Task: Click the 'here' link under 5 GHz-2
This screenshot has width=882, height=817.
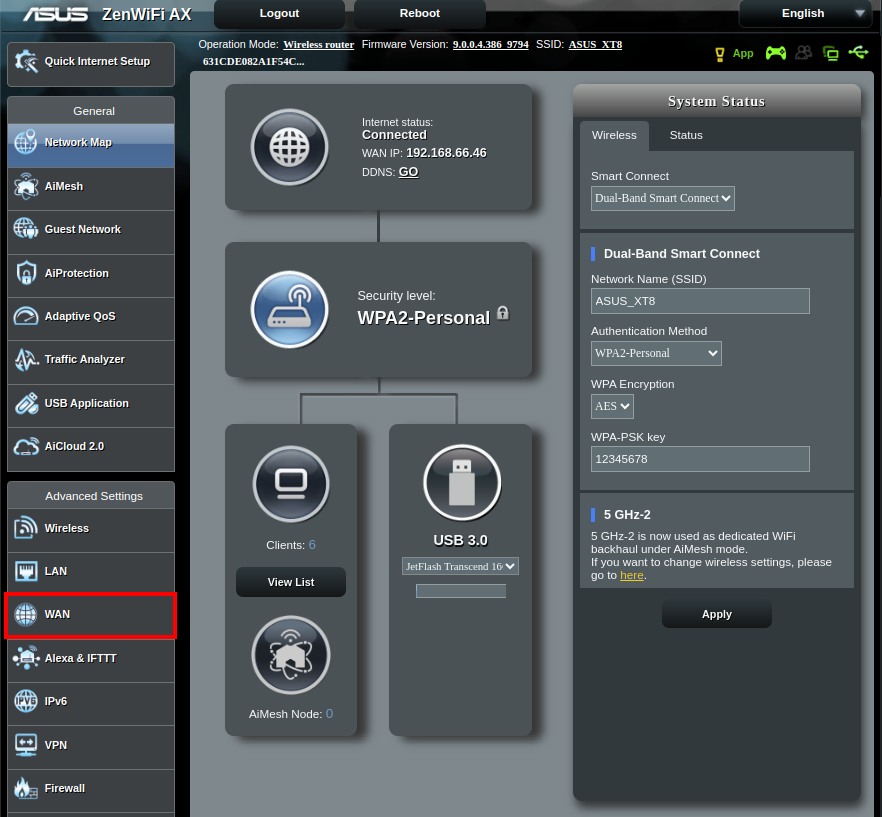Action: pos(632,575)
